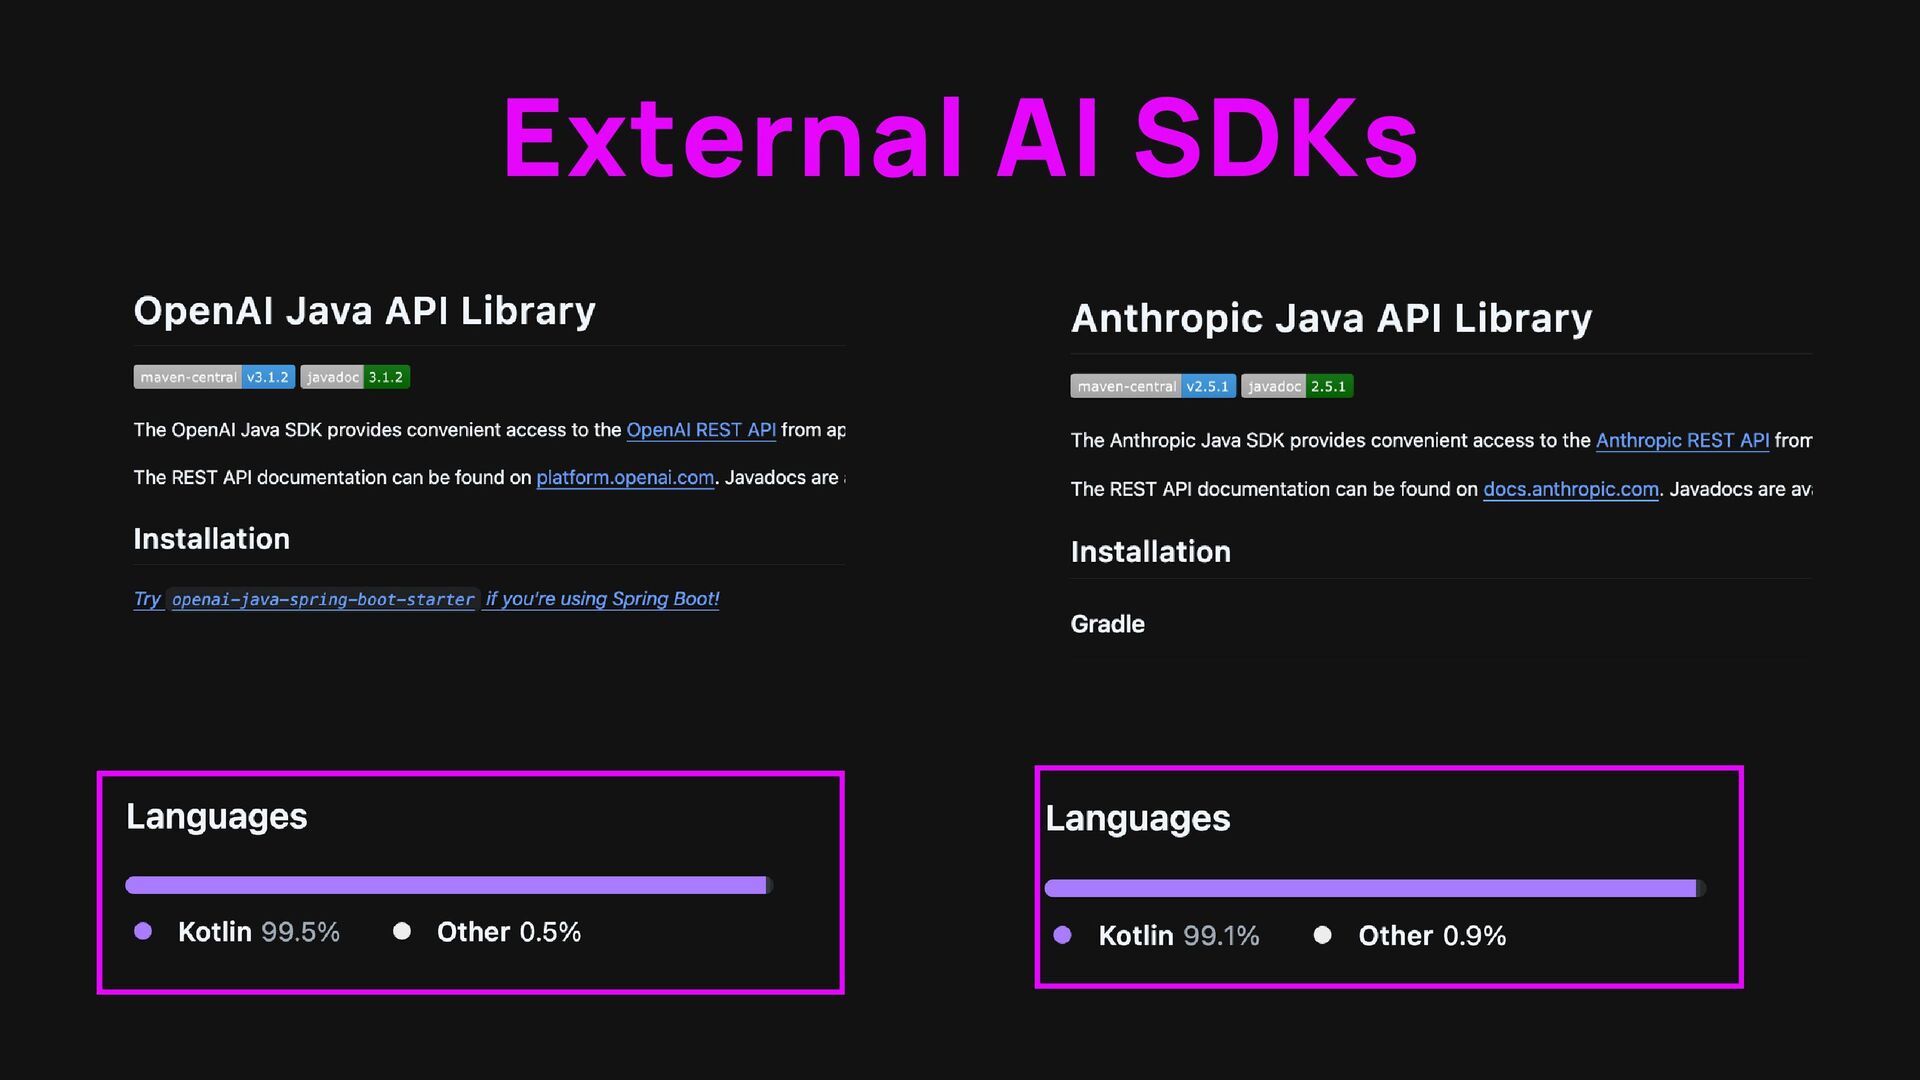Screen dimensions: 1920x1080
Task: Visit the docs.anthropic.com link
Action: pos(1571,489)
